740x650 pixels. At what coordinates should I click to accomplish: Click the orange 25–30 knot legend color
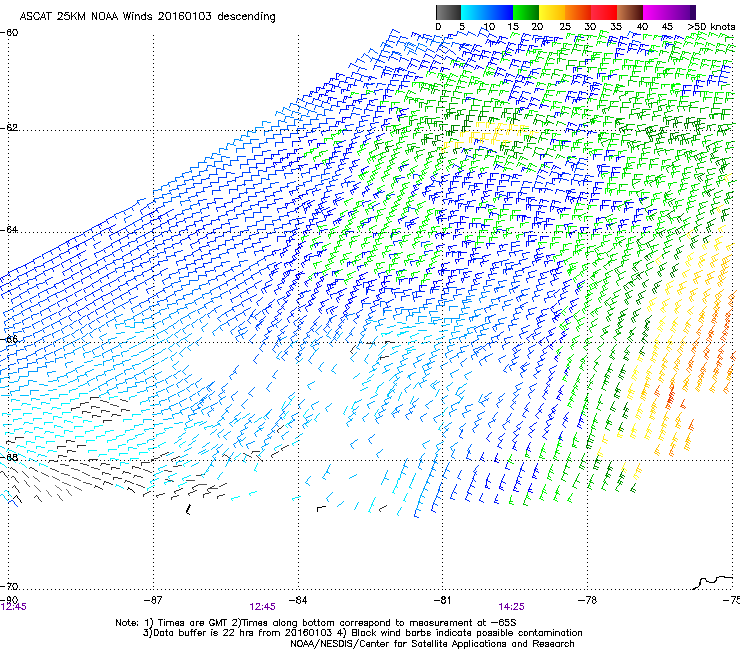point(578,12)
